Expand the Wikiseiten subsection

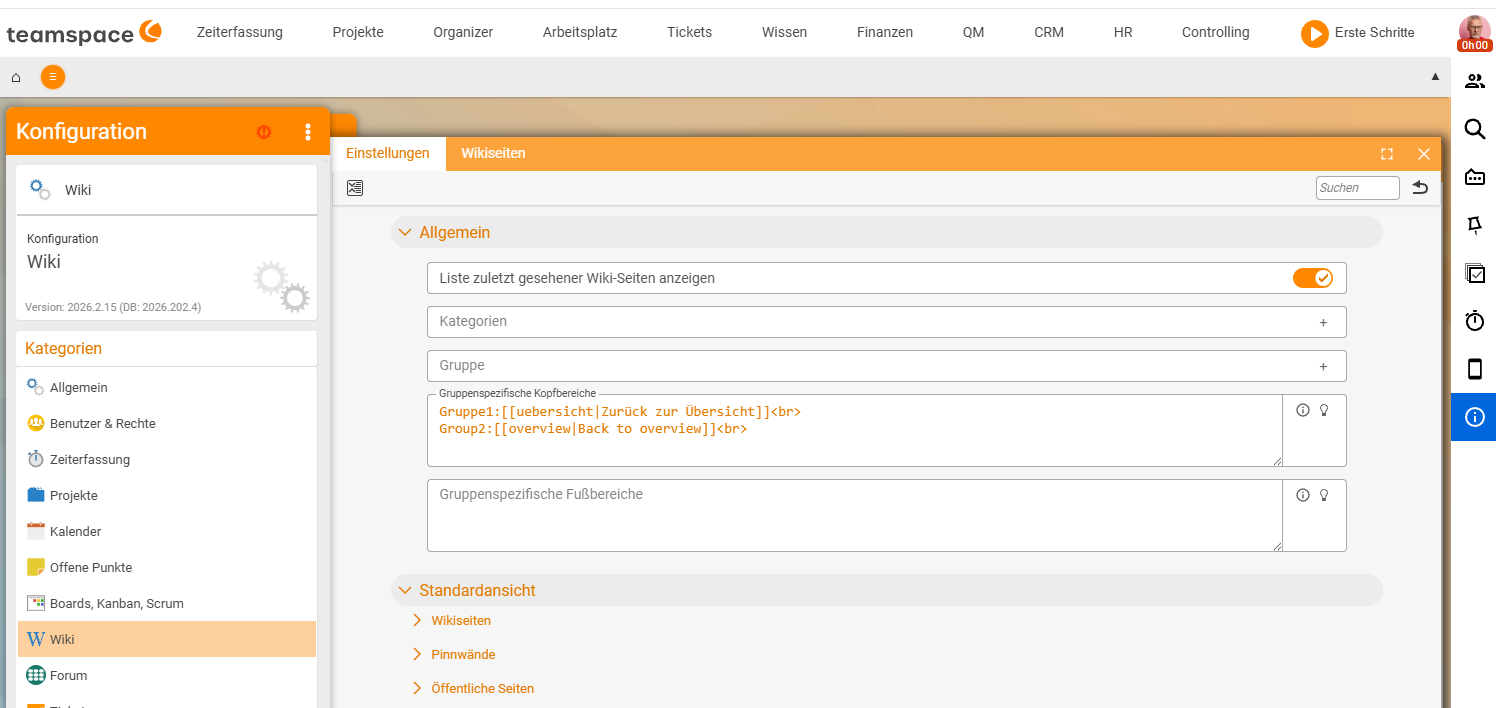pos(418,621)
